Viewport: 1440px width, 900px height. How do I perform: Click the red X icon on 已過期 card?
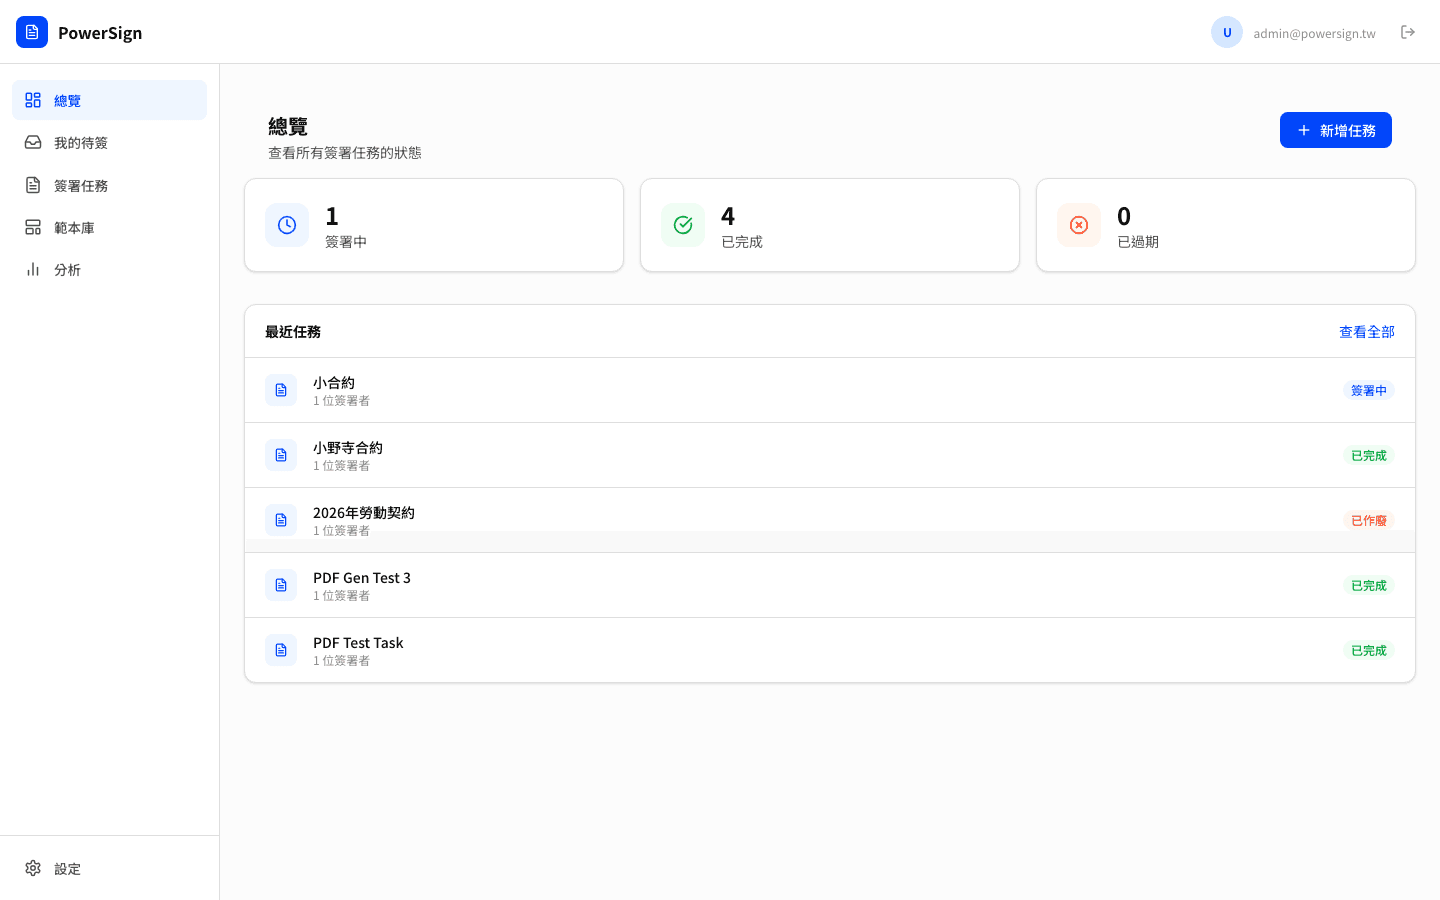point(1079,225)
